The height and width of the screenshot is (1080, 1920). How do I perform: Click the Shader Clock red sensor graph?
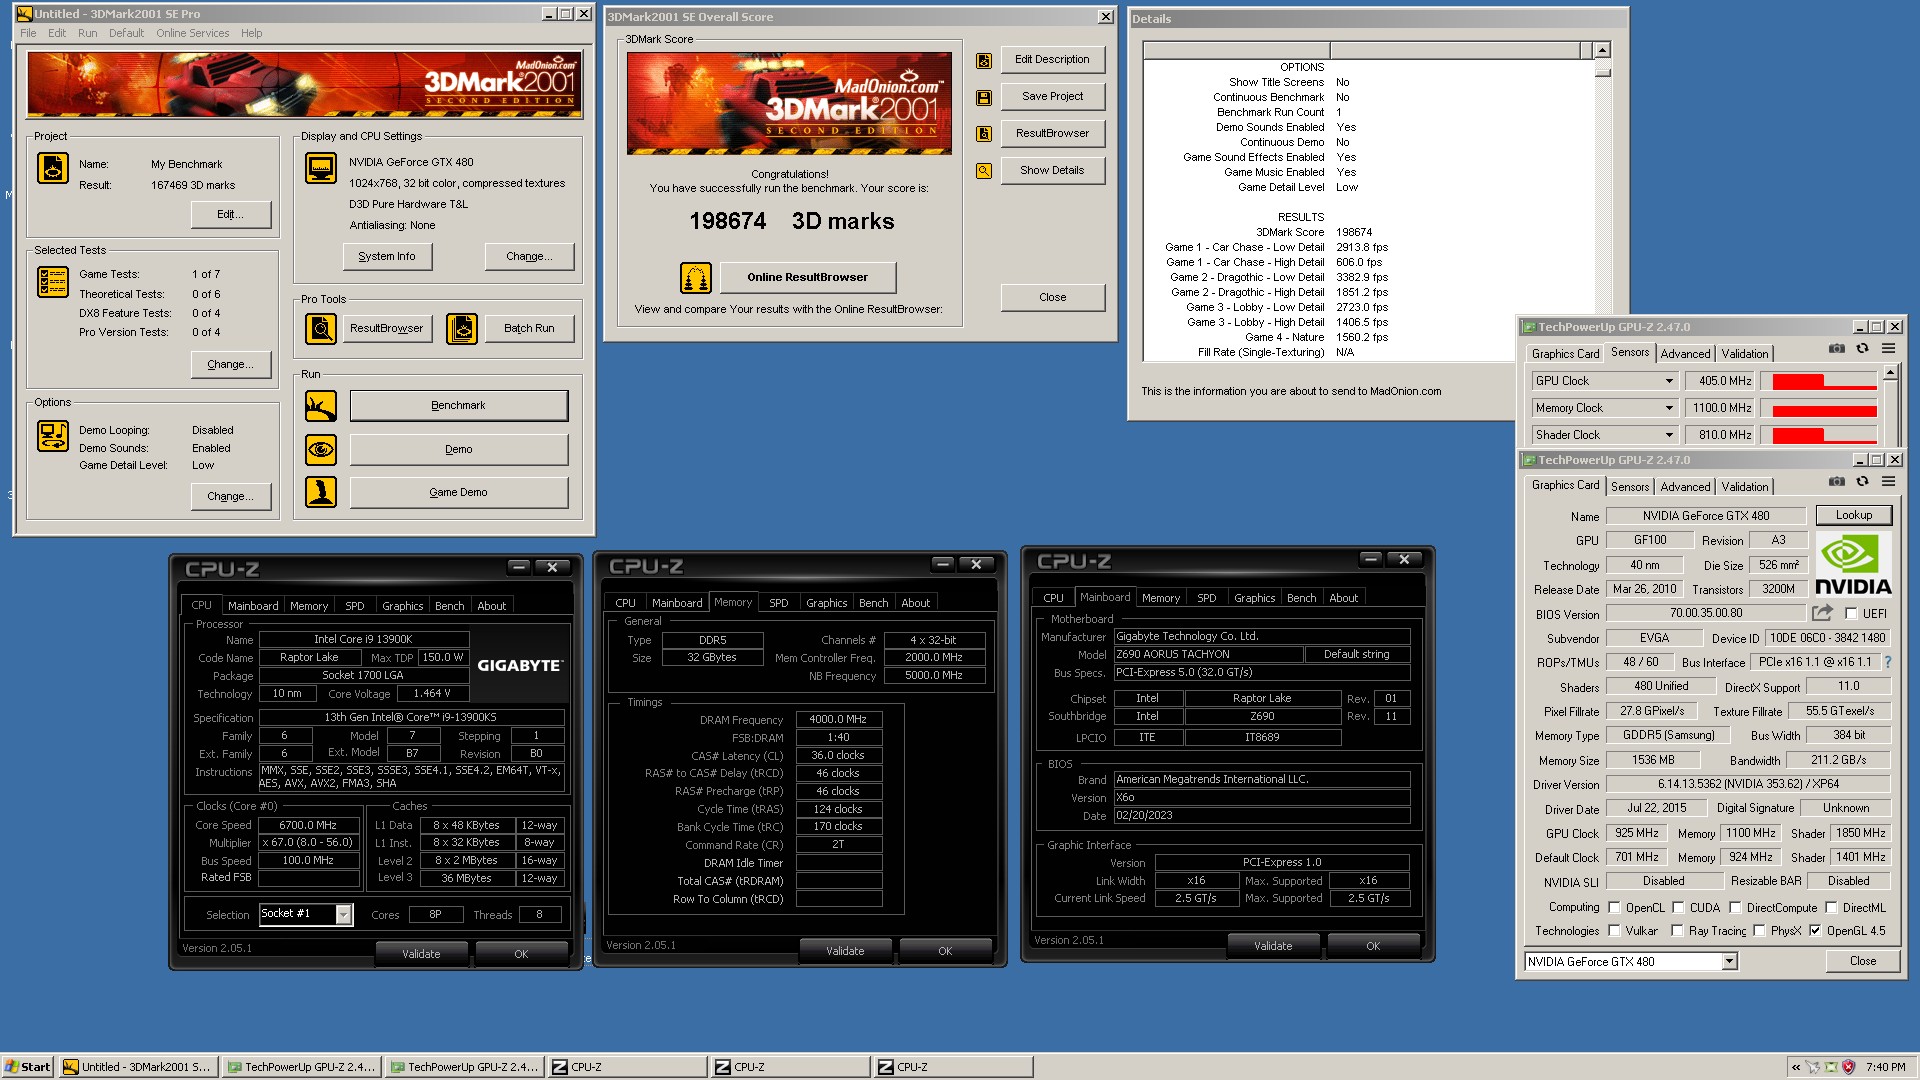click(x=1818, y=435)
